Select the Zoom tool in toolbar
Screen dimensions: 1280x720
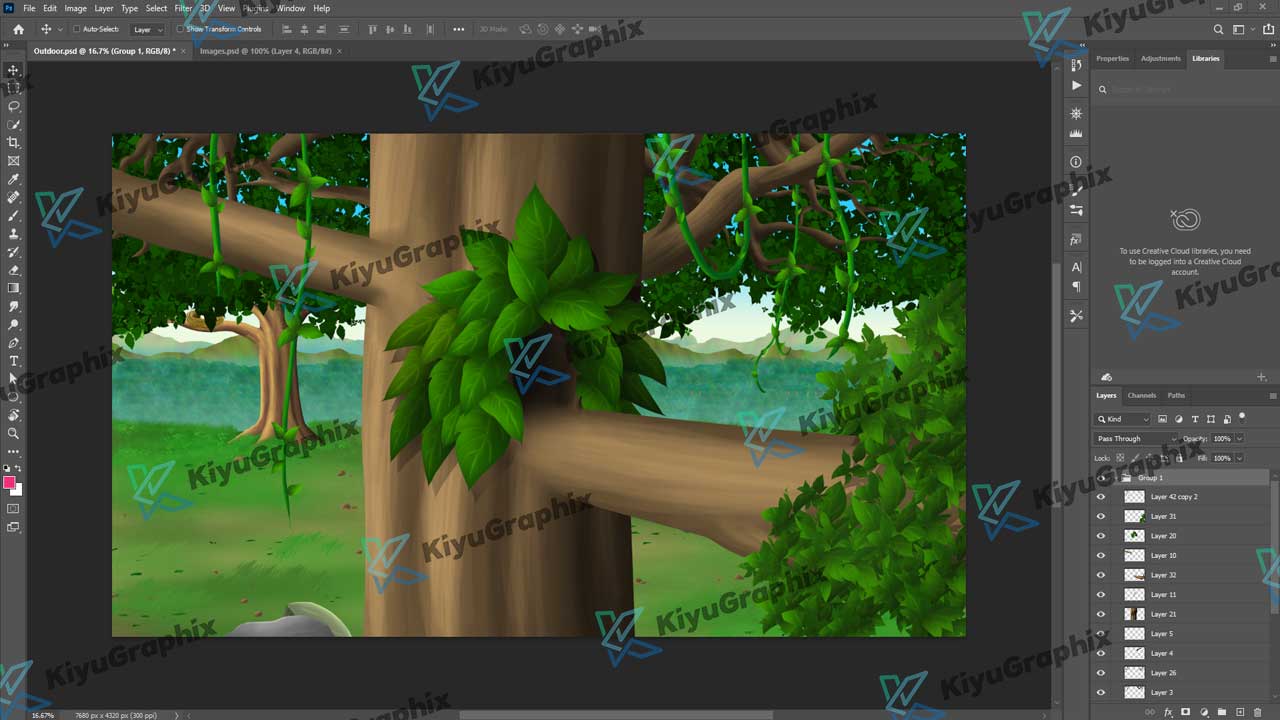14,433
